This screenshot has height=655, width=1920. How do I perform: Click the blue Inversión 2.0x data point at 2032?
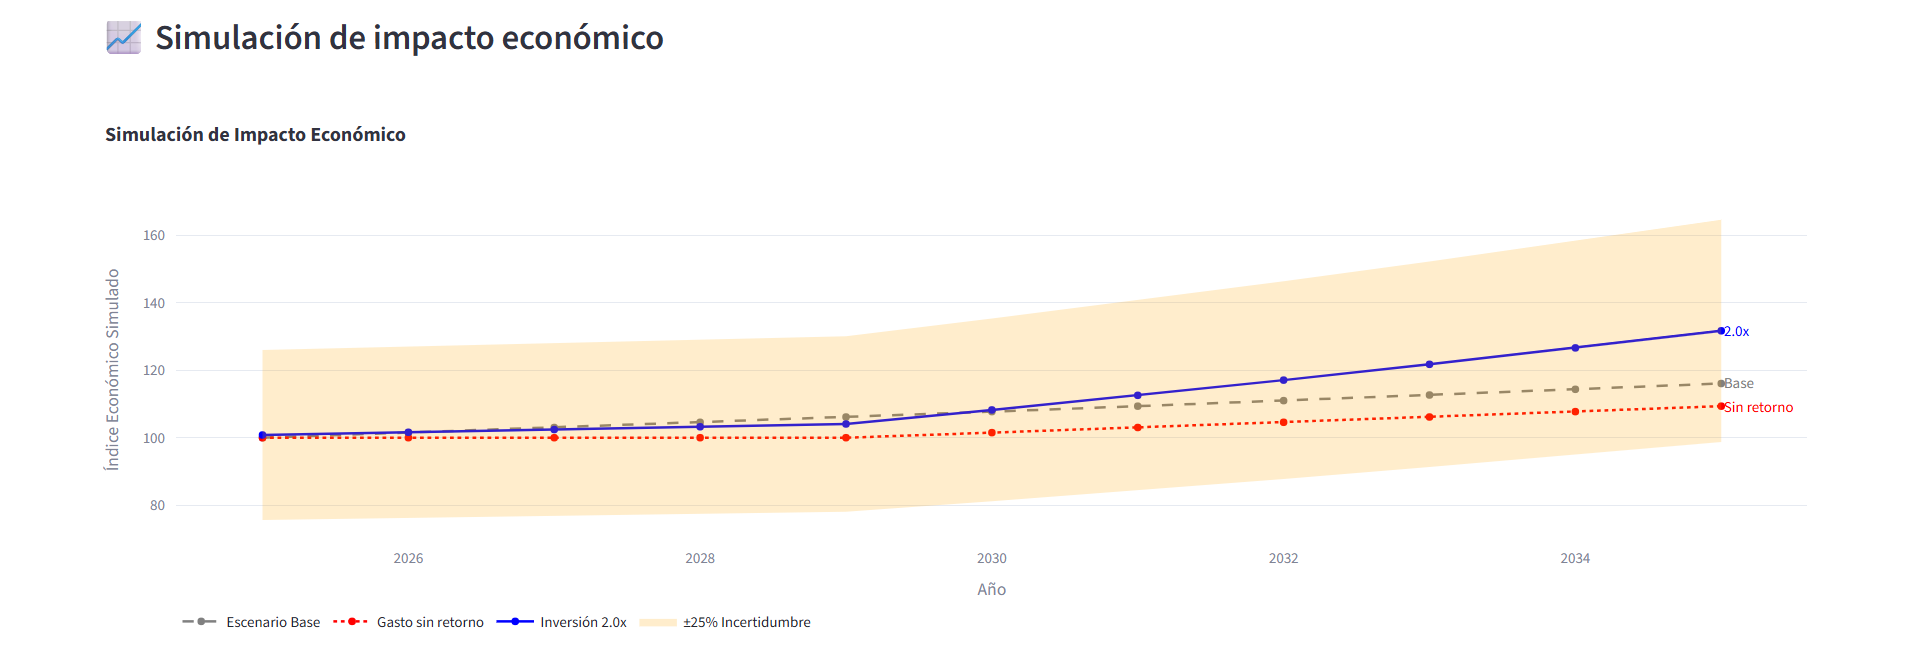[x=1283, y=380]
